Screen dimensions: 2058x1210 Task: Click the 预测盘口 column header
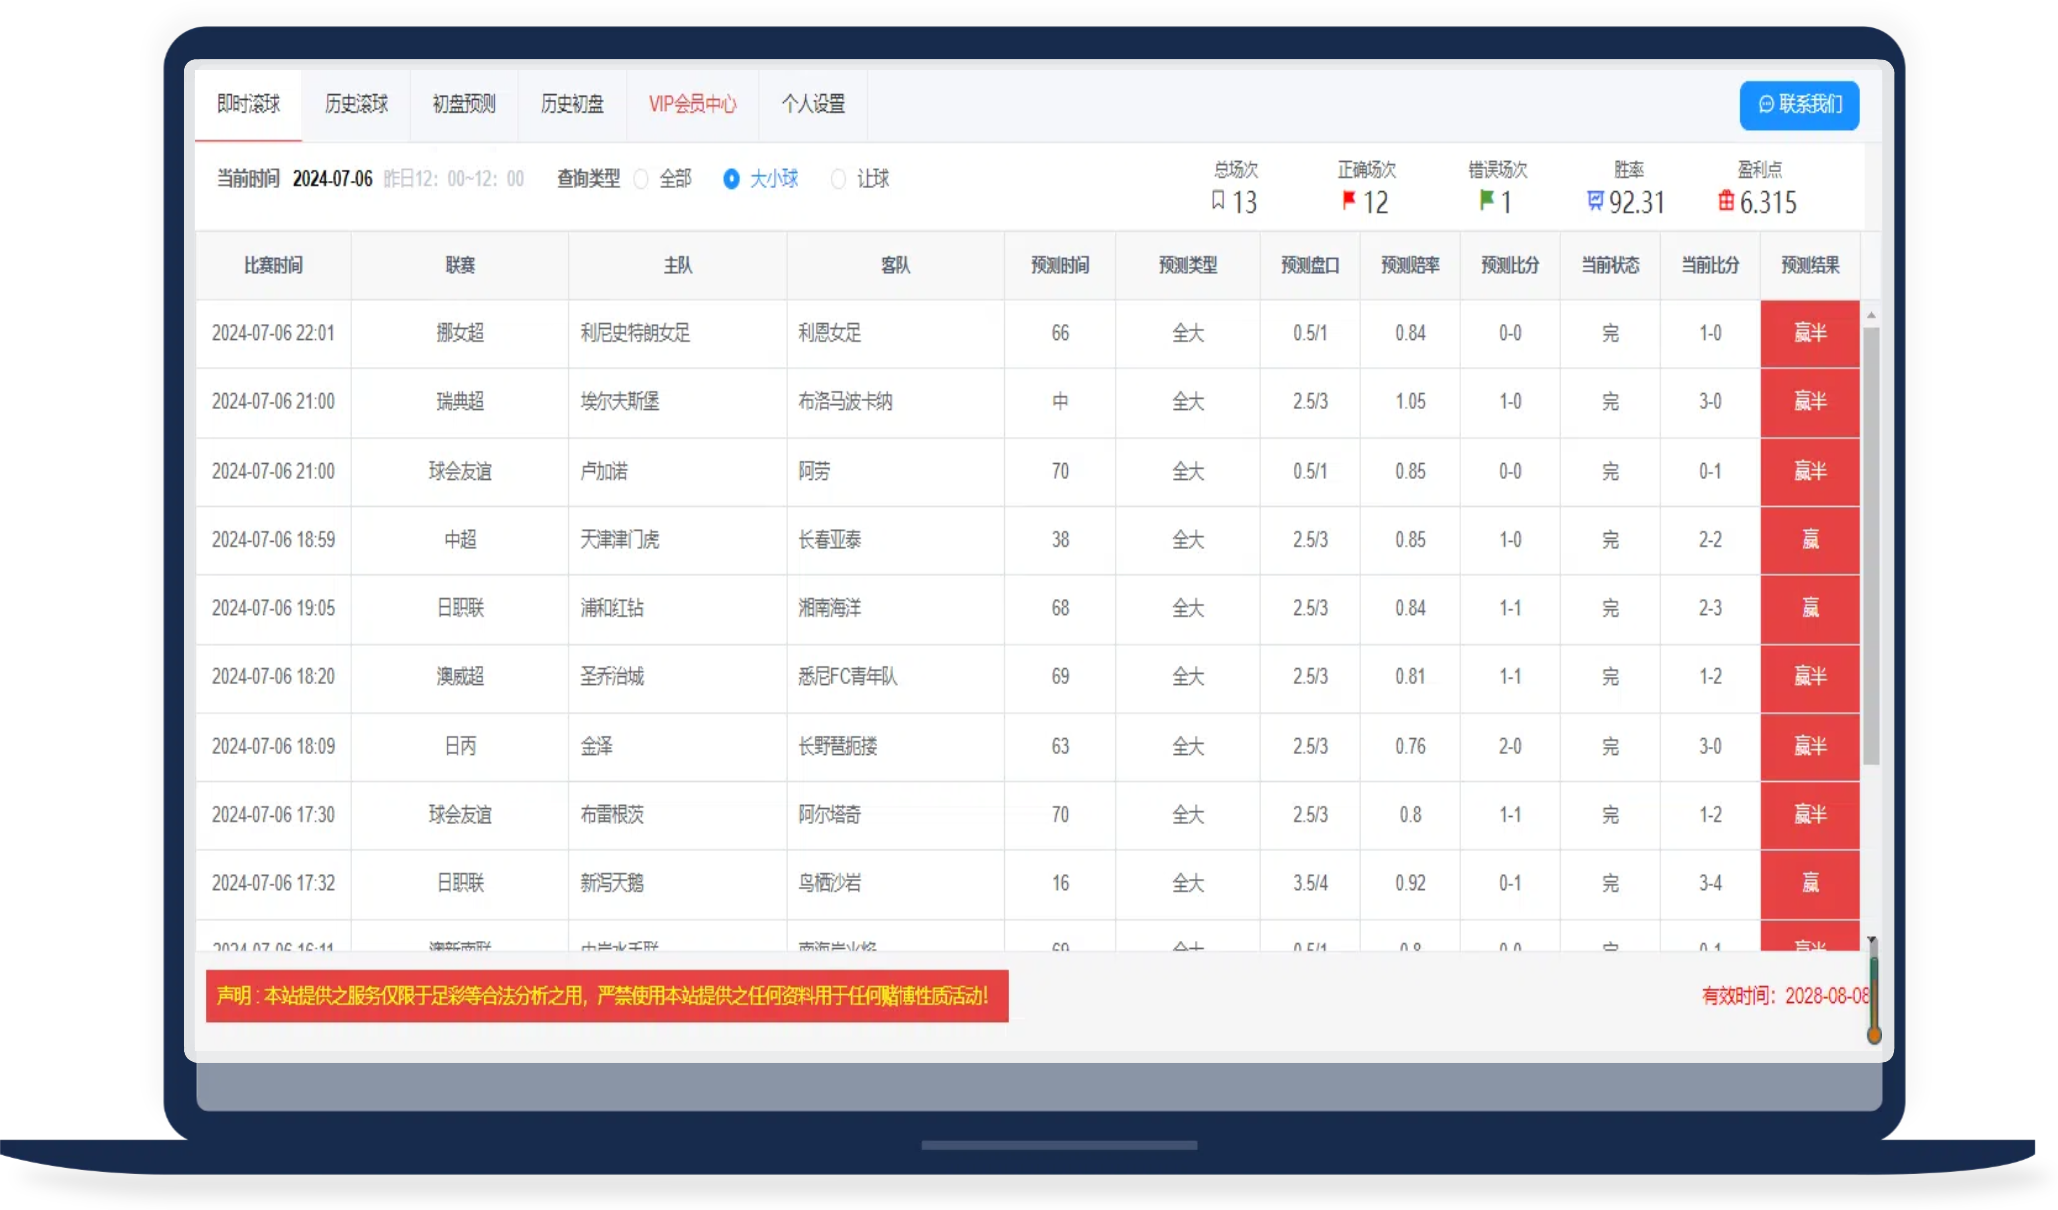click(1310, 265)
